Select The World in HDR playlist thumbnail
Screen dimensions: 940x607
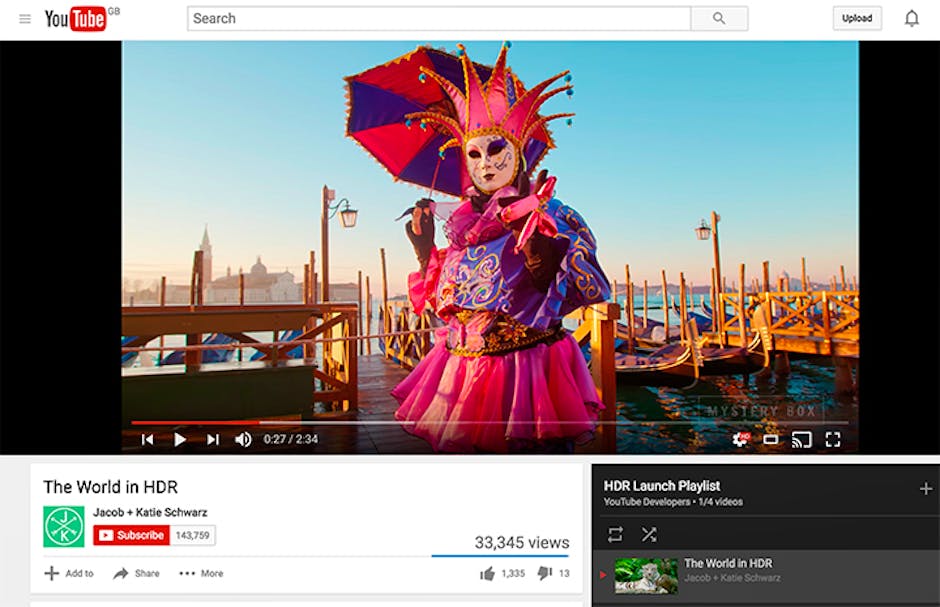[645, 576]
